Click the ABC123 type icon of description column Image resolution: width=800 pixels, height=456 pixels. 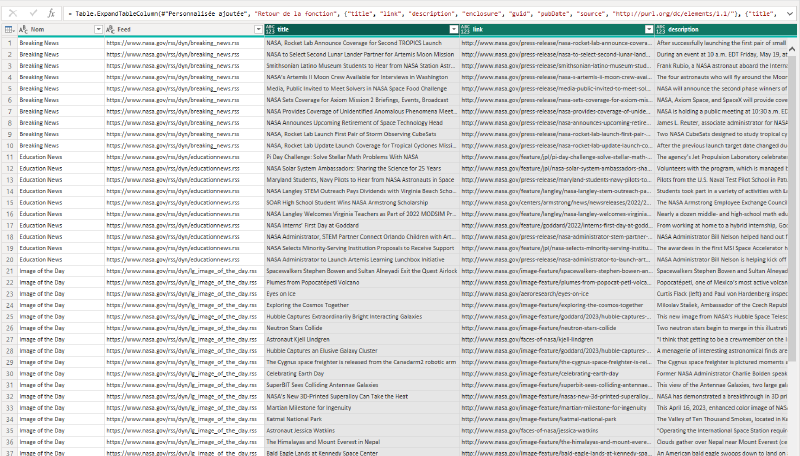[661, 30]
